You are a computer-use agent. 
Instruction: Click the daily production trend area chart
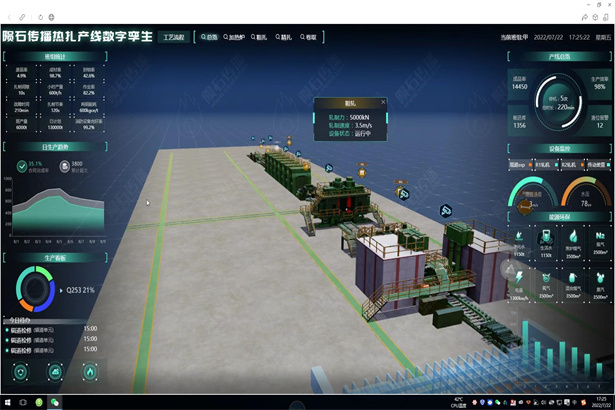(x=58, y=212)
